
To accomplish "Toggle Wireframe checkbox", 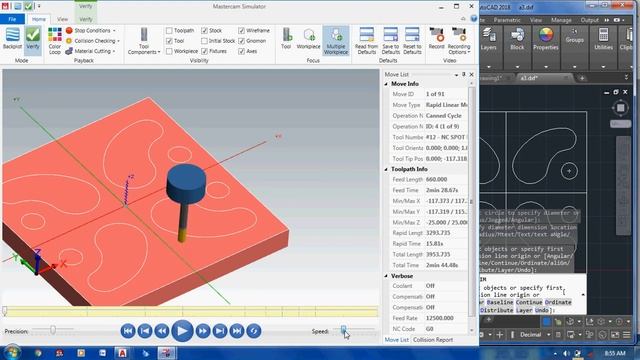I will click(x=241, y=31).
